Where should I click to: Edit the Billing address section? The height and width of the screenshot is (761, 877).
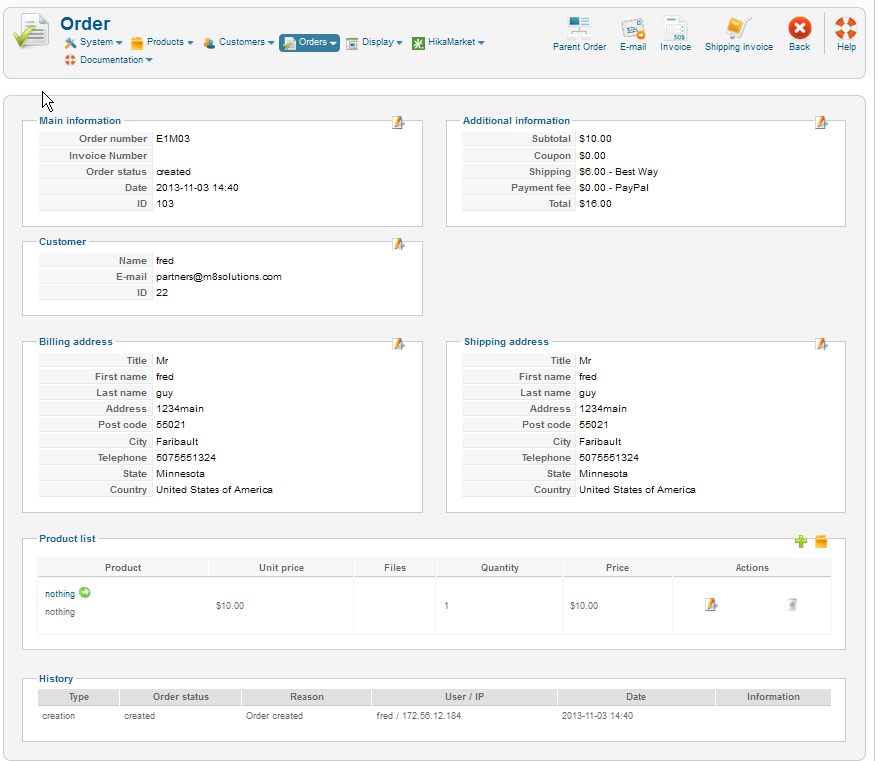click(398, 343)
